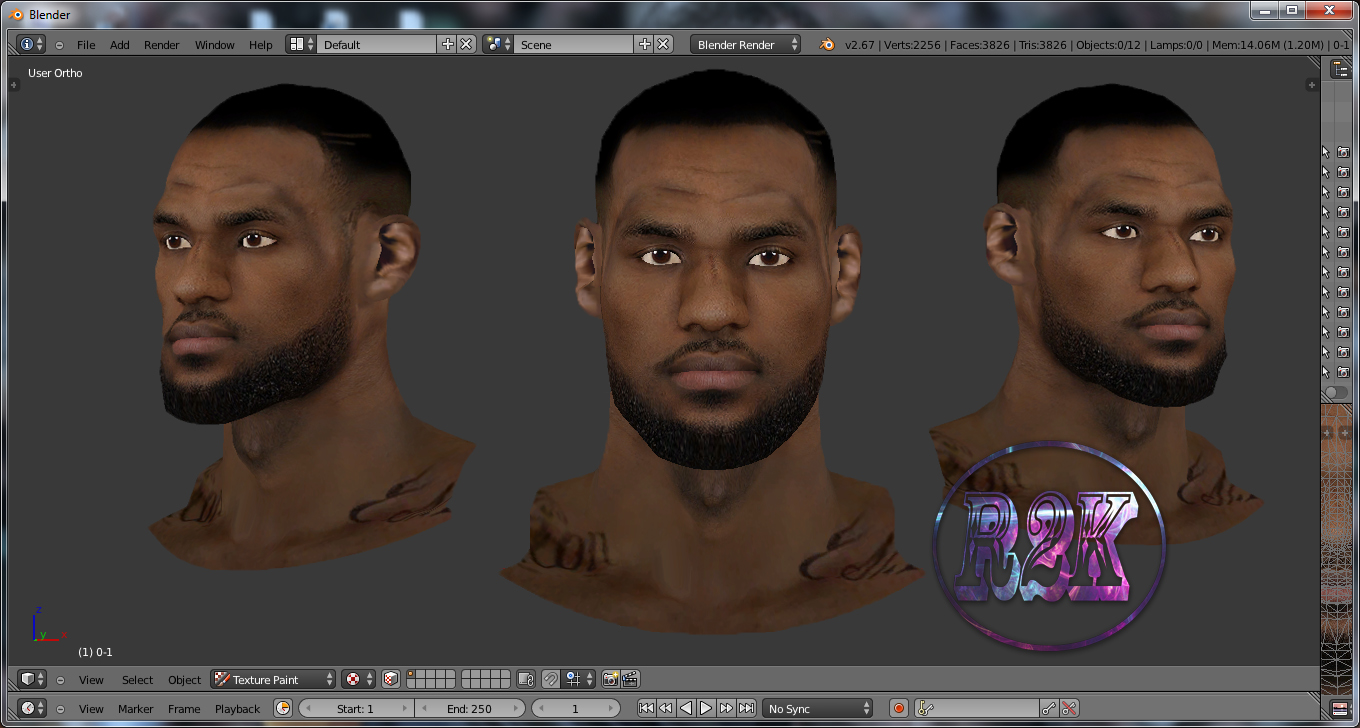Image resolution: width=1360 pixels, height=728 pixels.
Task: Open the Render menu
Action: tap(161, 44)
